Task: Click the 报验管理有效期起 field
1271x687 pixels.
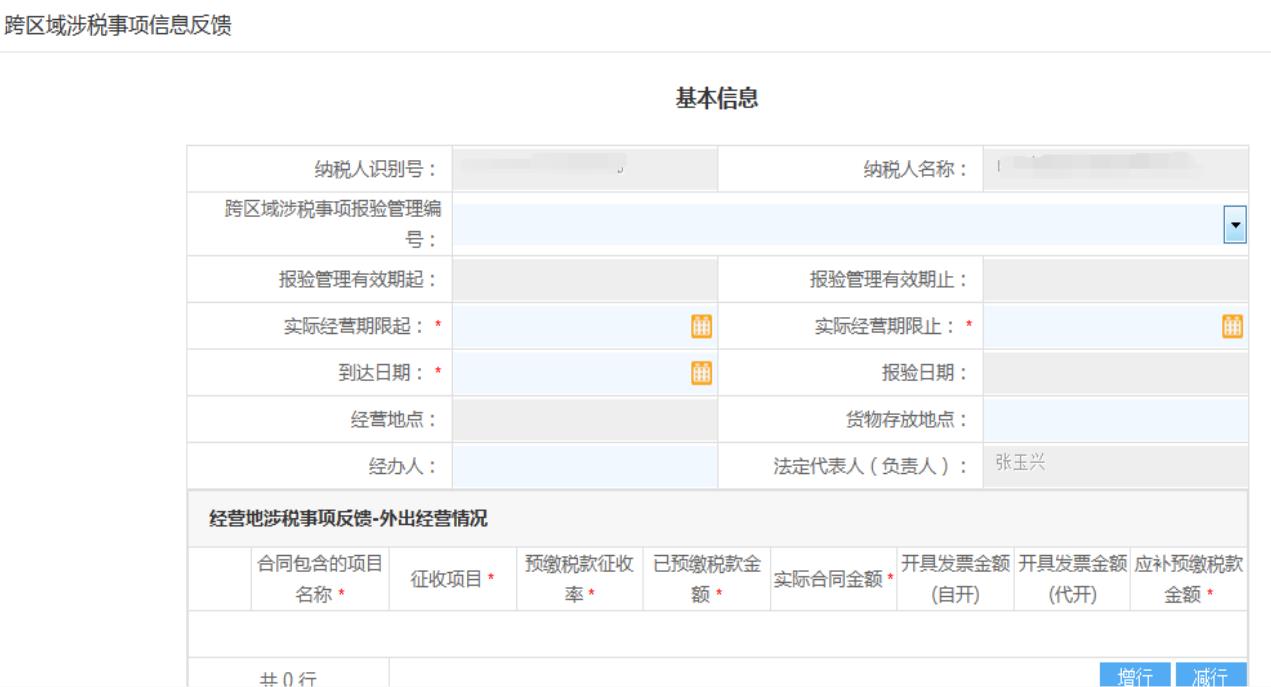Action: coord(585,279)
